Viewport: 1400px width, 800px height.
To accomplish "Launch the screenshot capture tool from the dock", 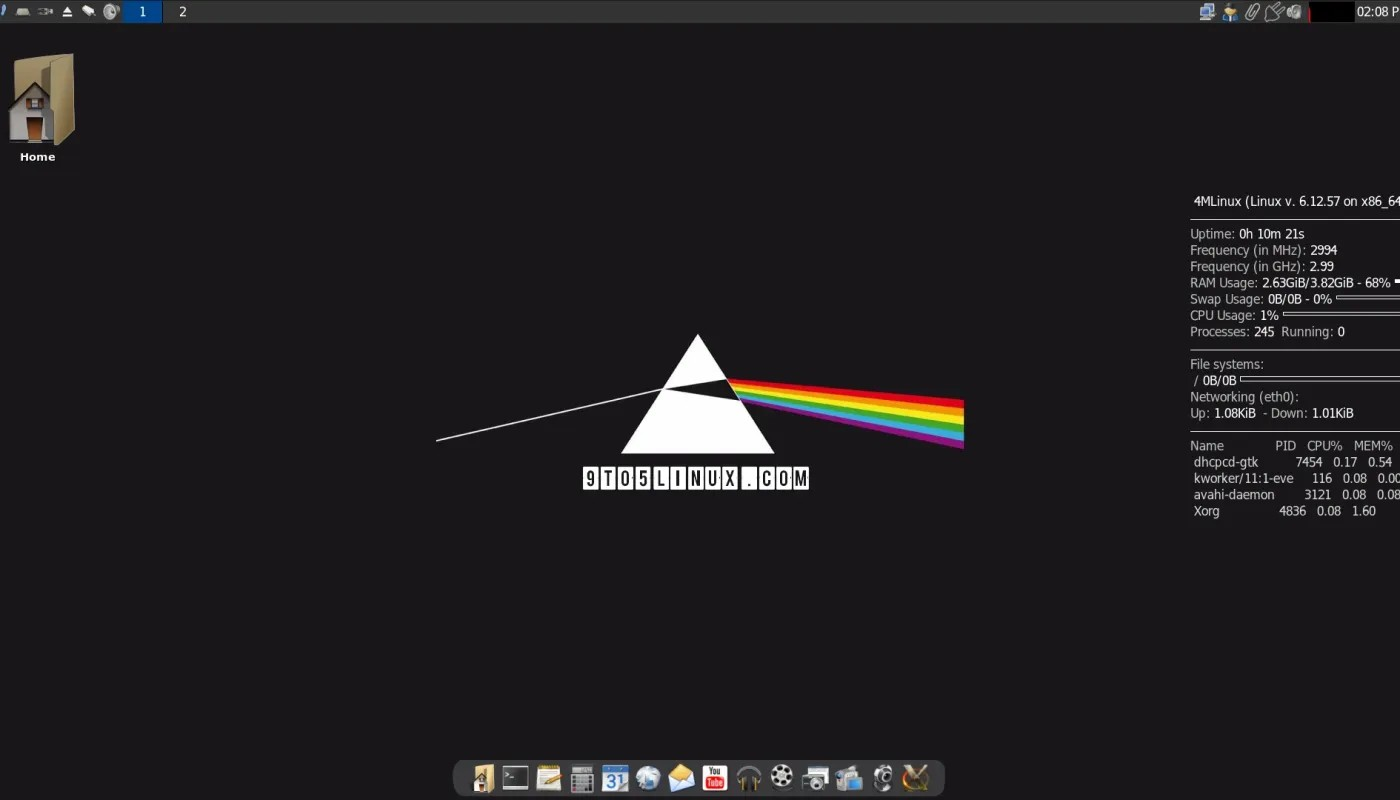I will [815, 777].
